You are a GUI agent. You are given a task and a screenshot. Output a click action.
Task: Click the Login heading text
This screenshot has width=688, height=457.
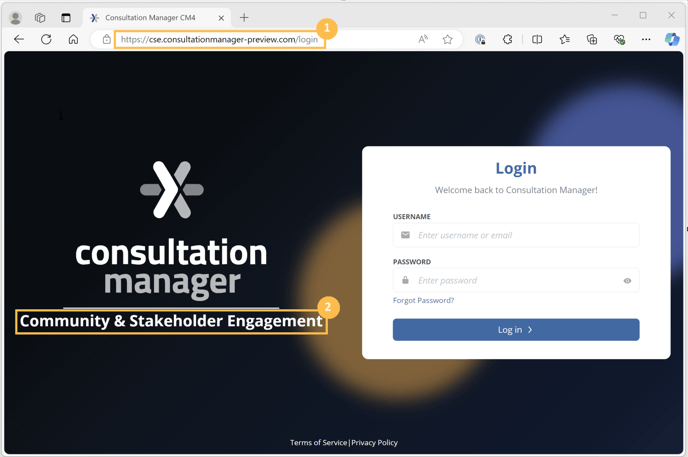(516, 168)
